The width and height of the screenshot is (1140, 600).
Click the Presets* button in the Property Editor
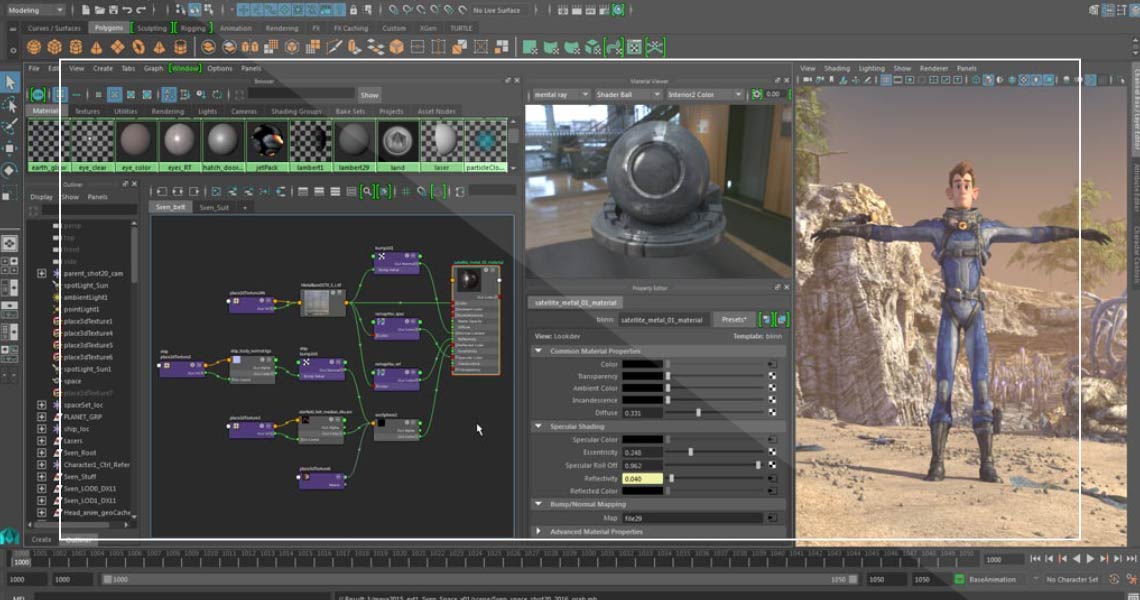coord(734,319)
